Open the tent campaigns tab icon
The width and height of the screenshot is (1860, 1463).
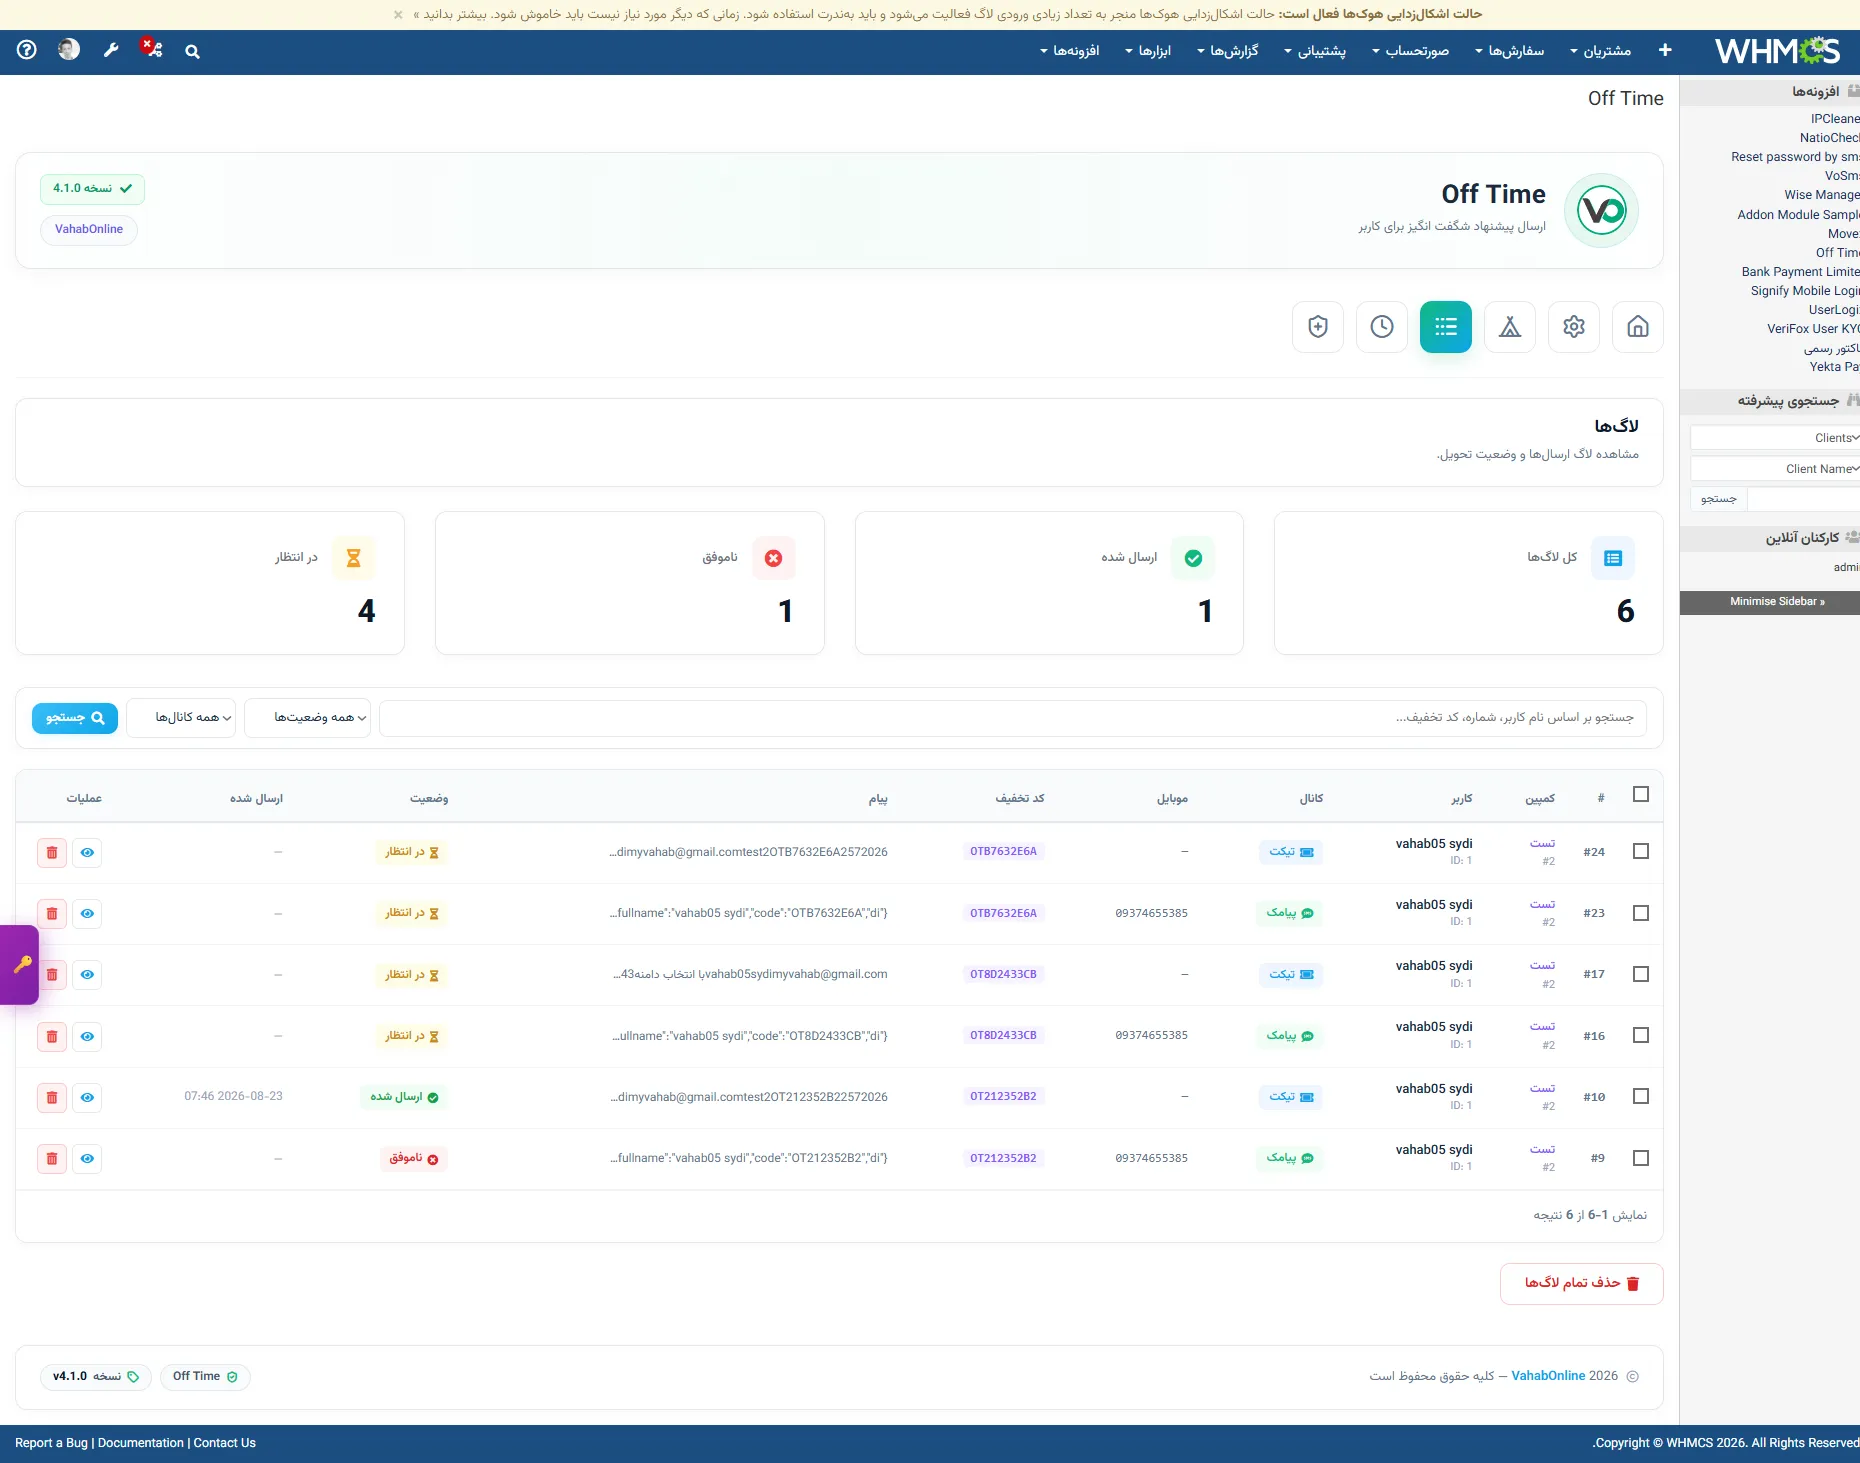tap(1509, 327)
